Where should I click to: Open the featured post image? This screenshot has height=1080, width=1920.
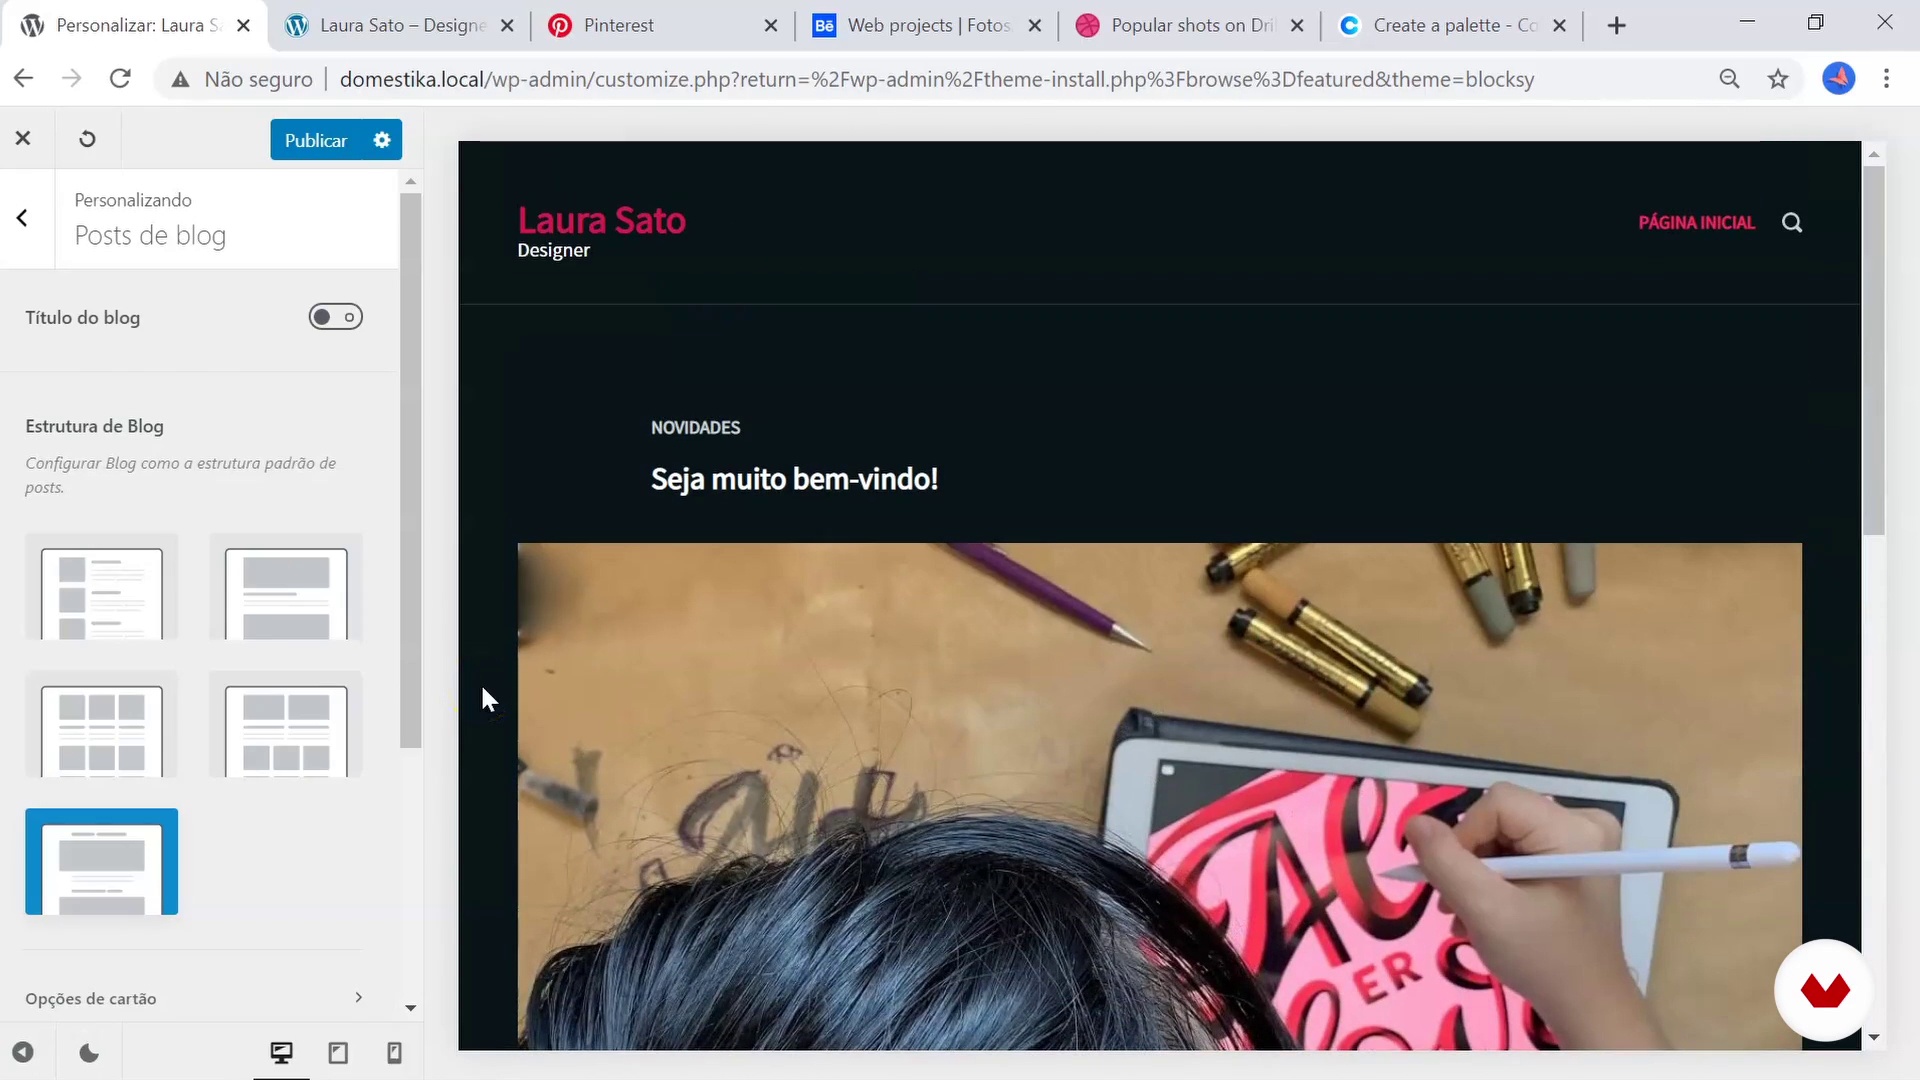click(1159, 796)
